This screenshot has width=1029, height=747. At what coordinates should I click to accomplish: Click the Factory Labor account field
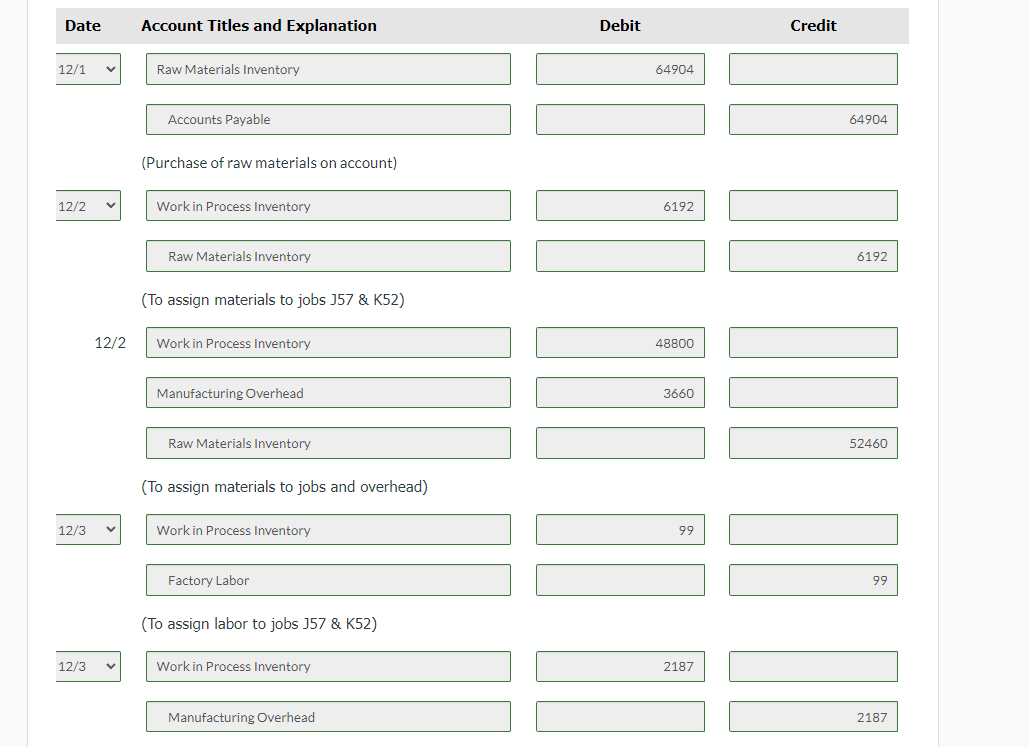pos(328,580)
